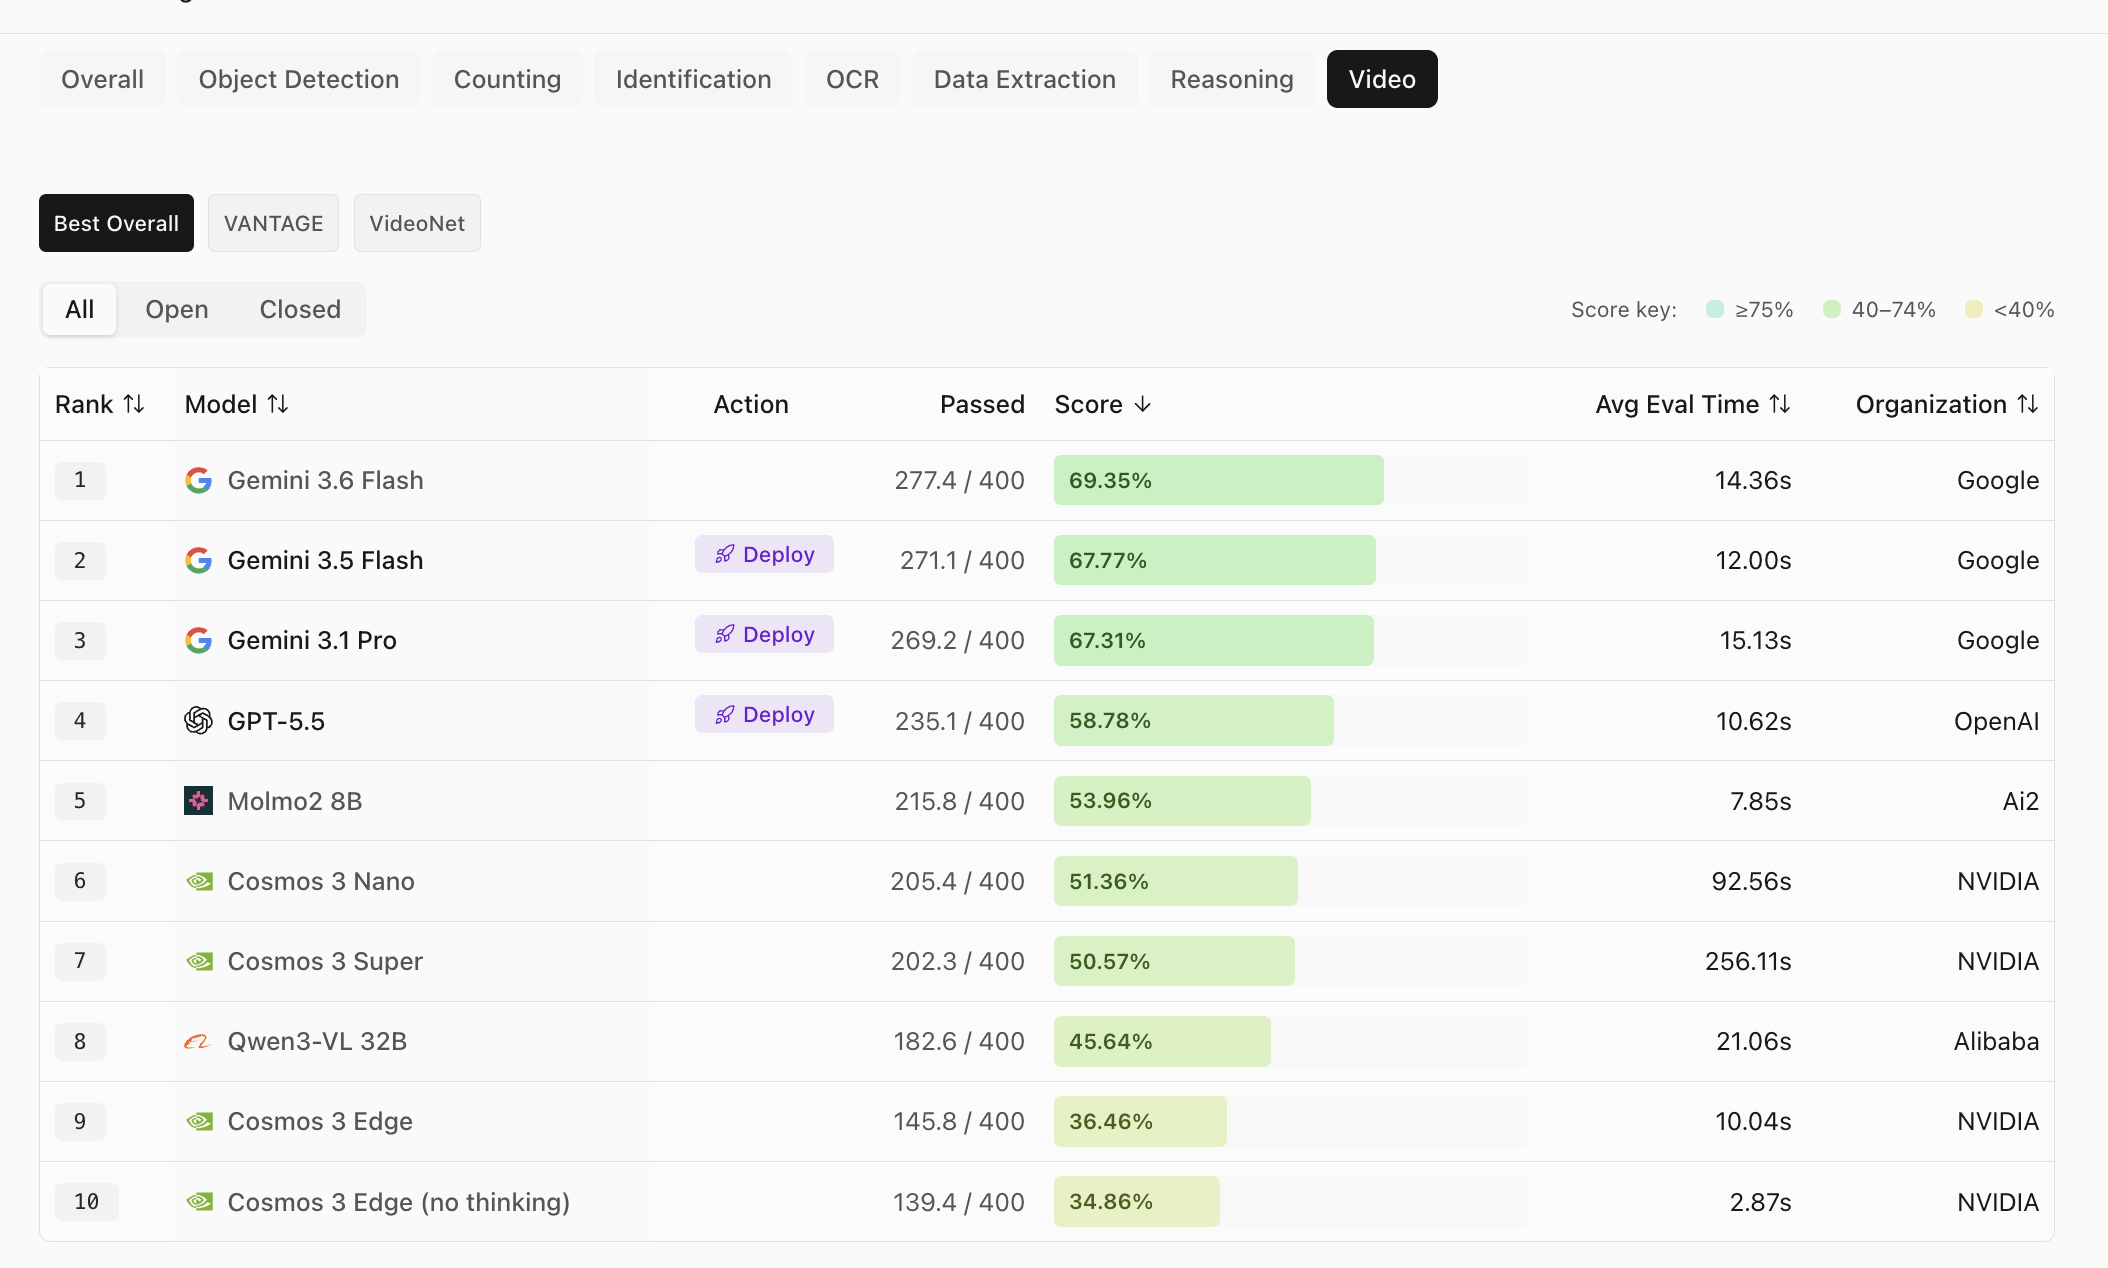Sort table by Rank arrows icon

coord(134,404)
